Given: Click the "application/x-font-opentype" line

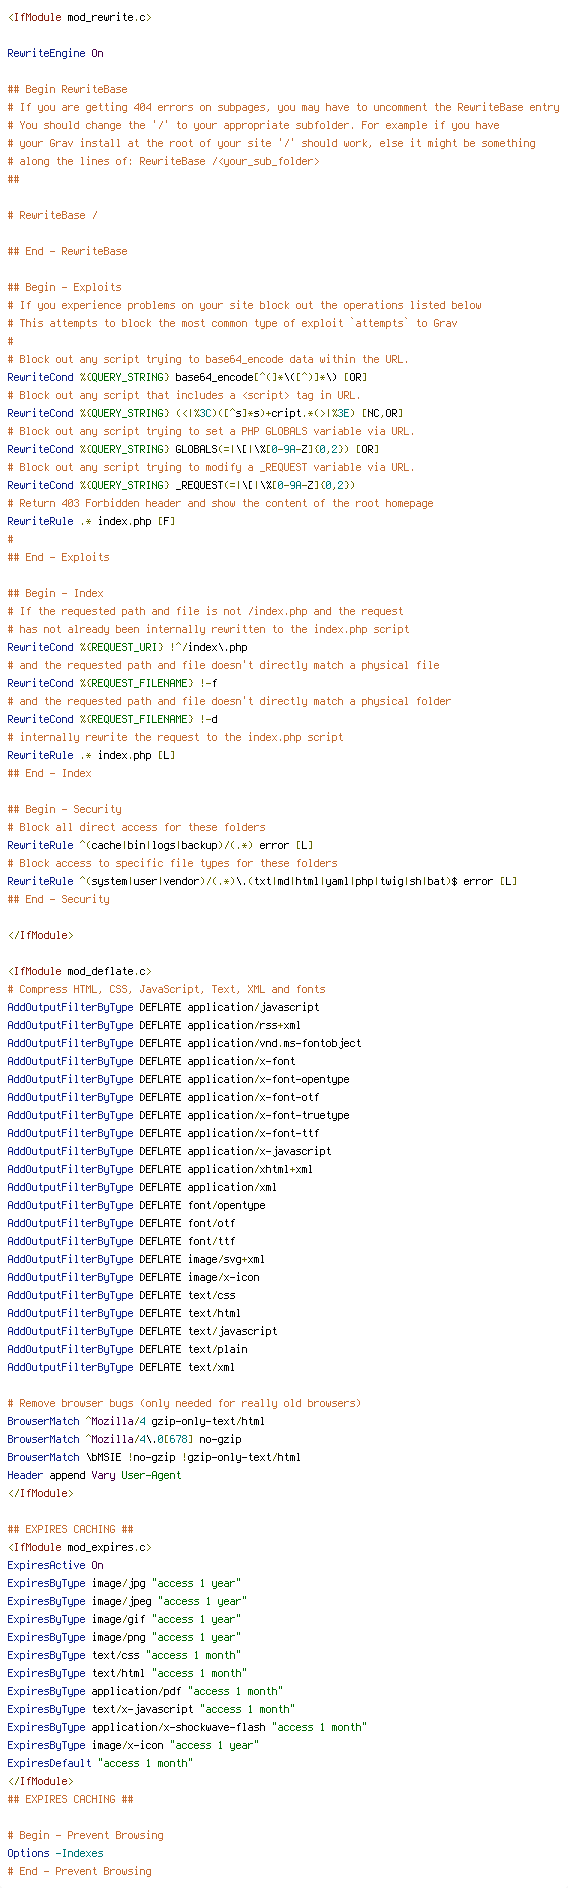Looking at the screenshot, I should pos(178,1079).
